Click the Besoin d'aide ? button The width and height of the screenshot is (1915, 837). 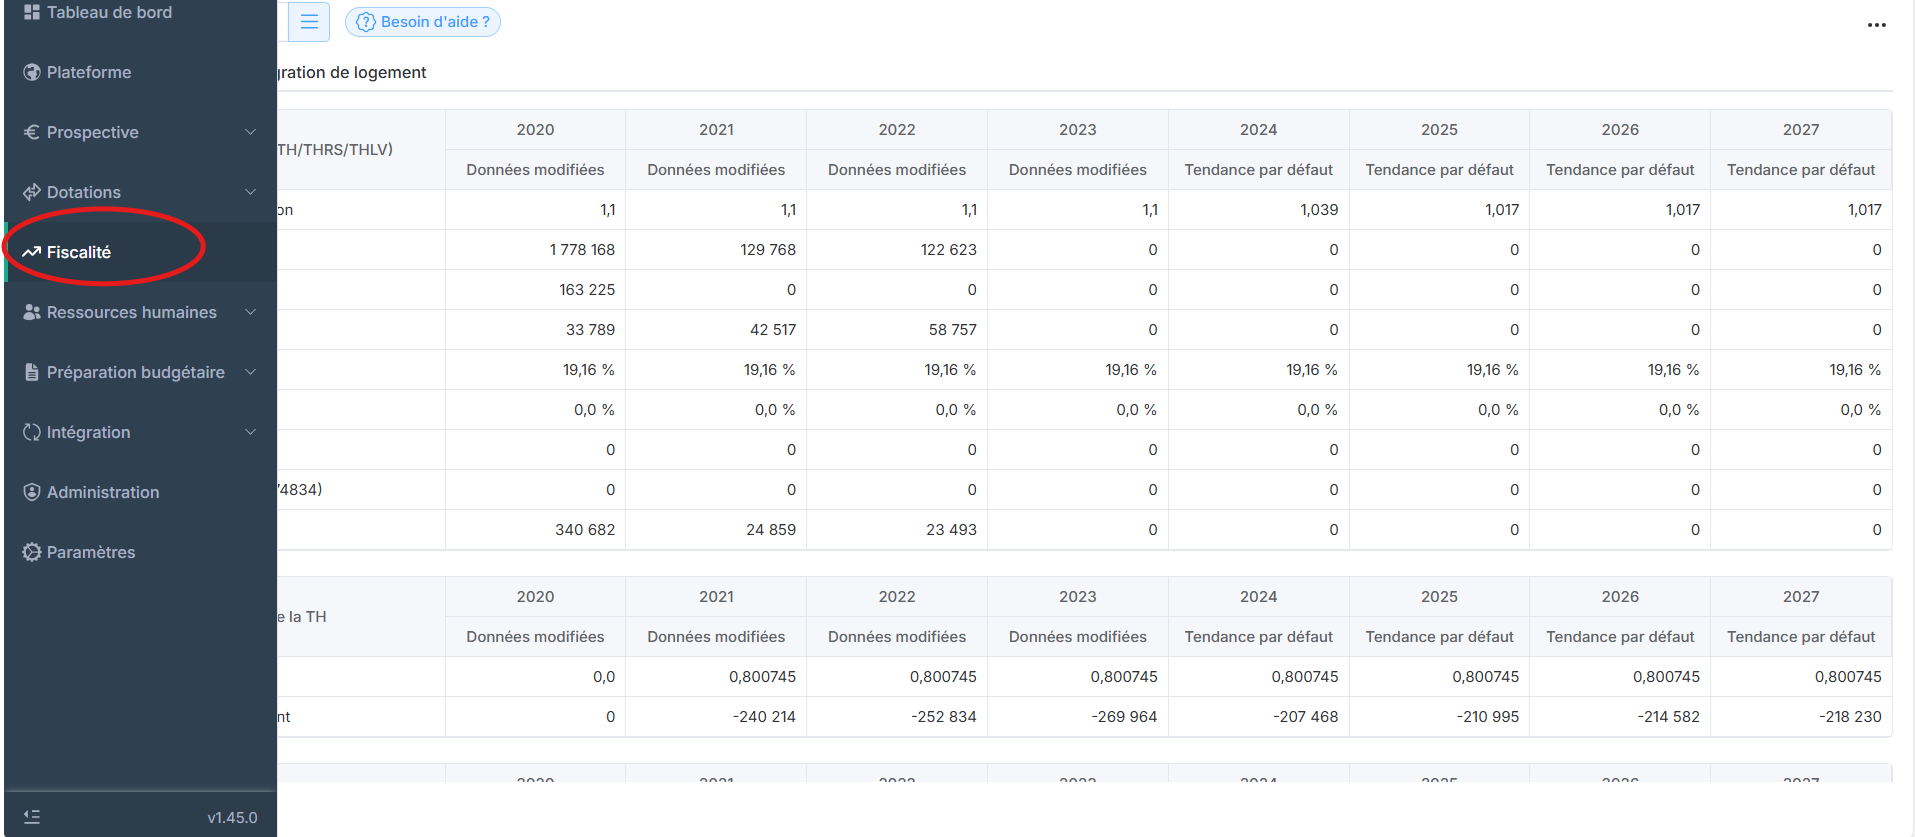423,22
